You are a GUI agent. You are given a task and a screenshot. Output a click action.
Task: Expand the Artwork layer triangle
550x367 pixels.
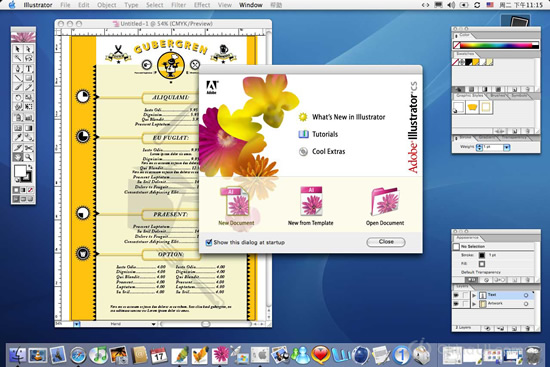pos(474,304)
